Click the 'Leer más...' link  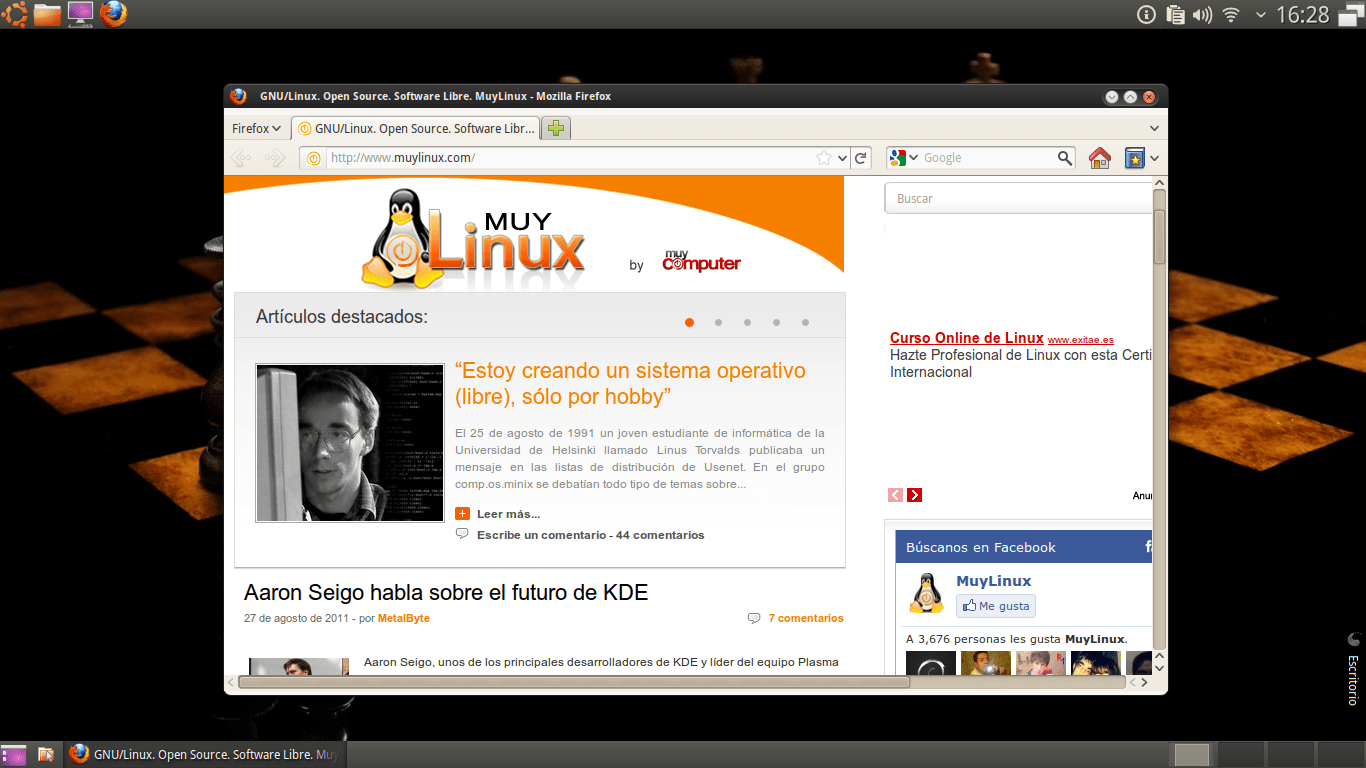(508, 514)
